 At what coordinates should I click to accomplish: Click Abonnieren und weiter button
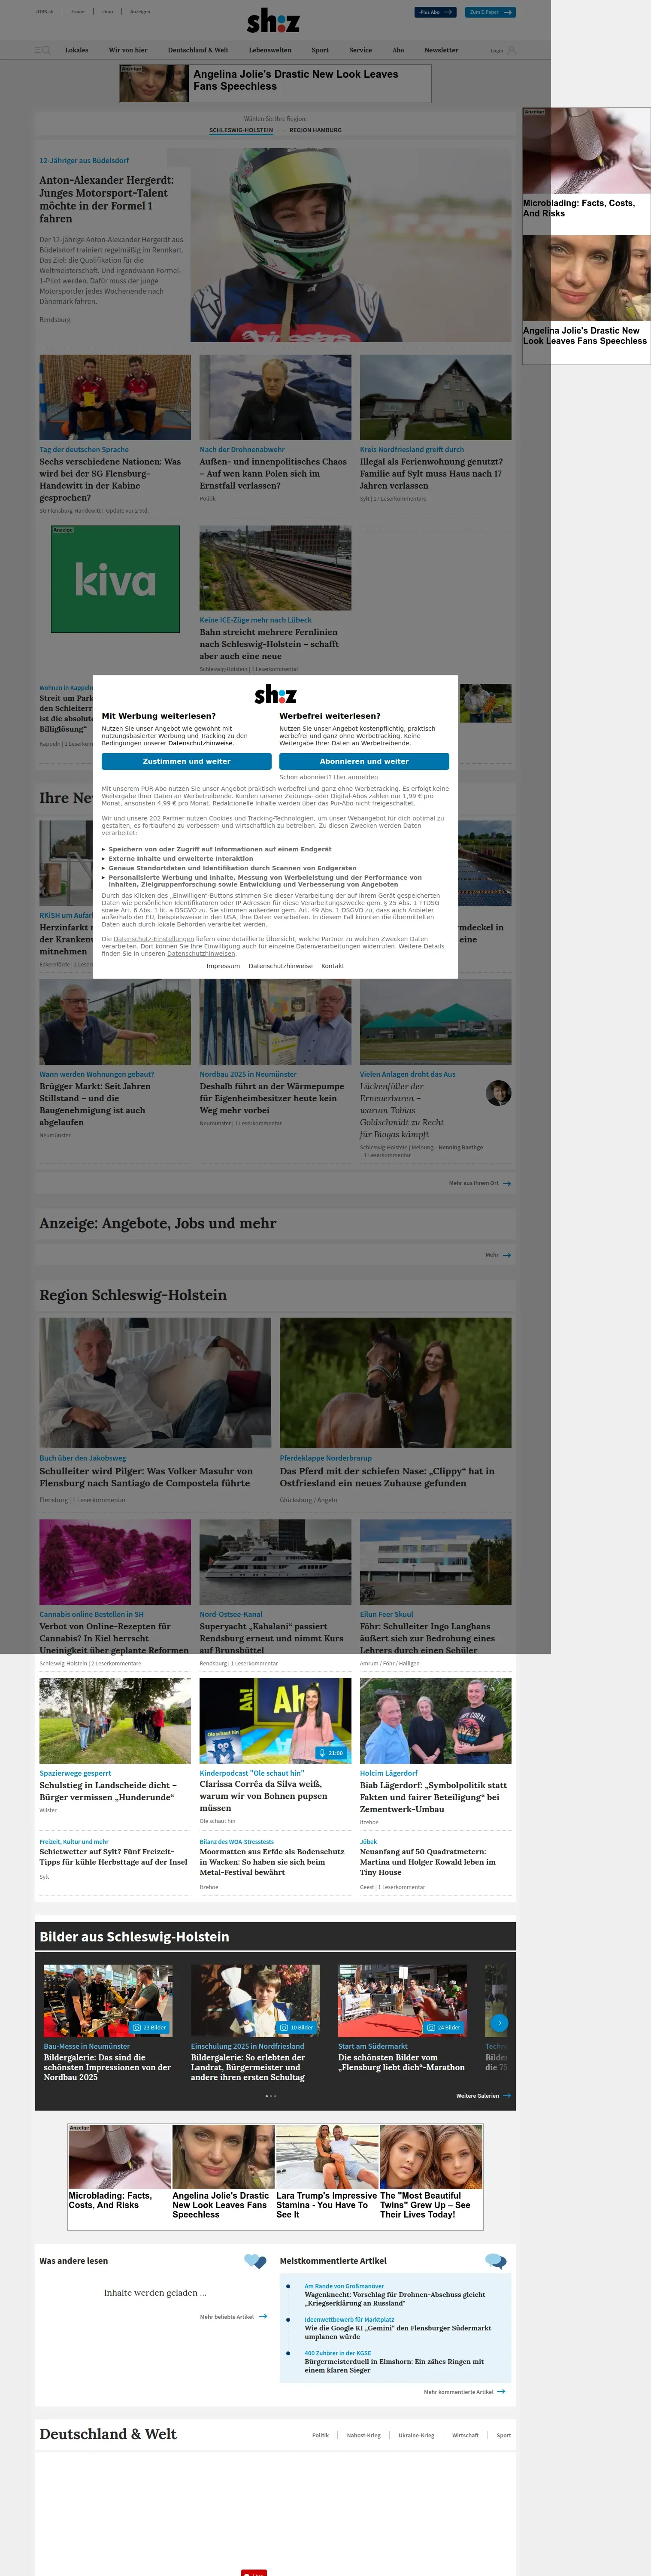click(364, 761)
